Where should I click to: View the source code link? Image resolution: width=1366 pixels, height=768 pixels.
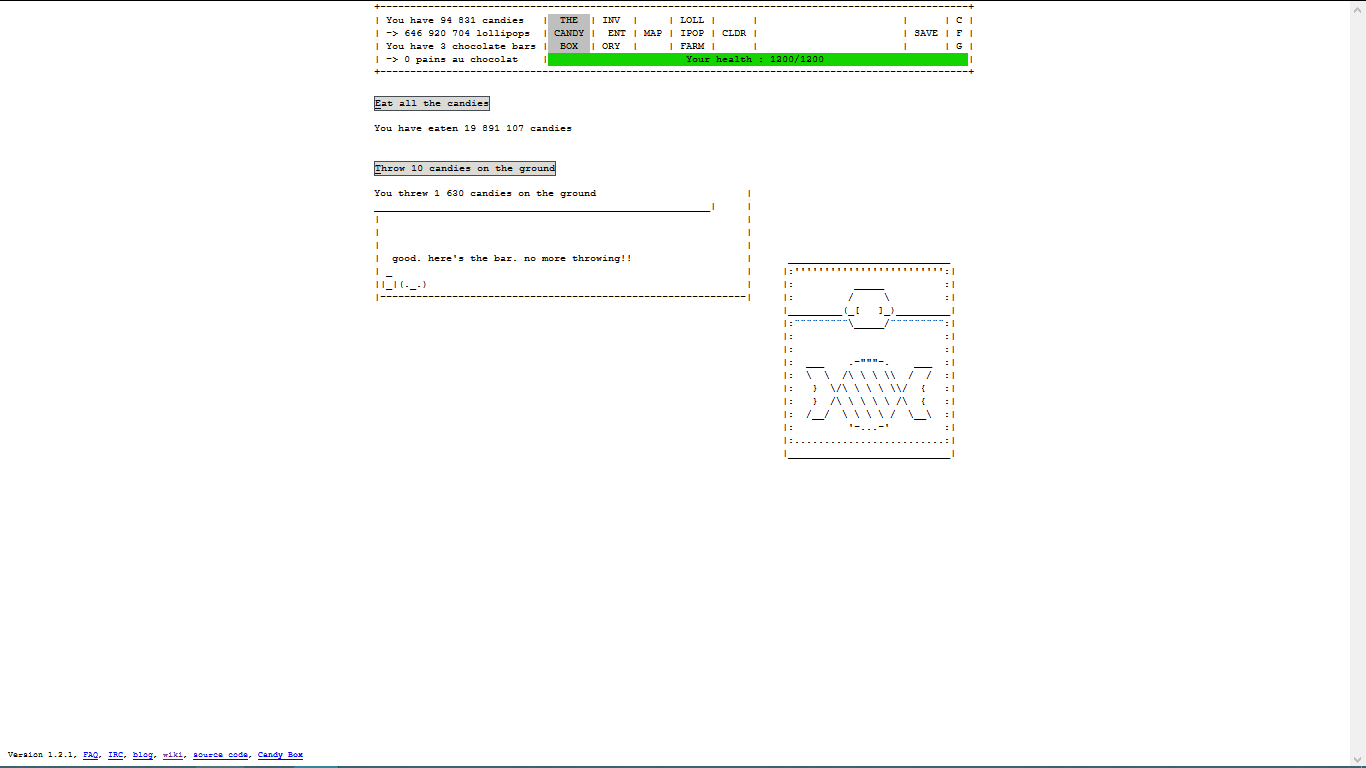pyautogui.click(x=220, y=755)
